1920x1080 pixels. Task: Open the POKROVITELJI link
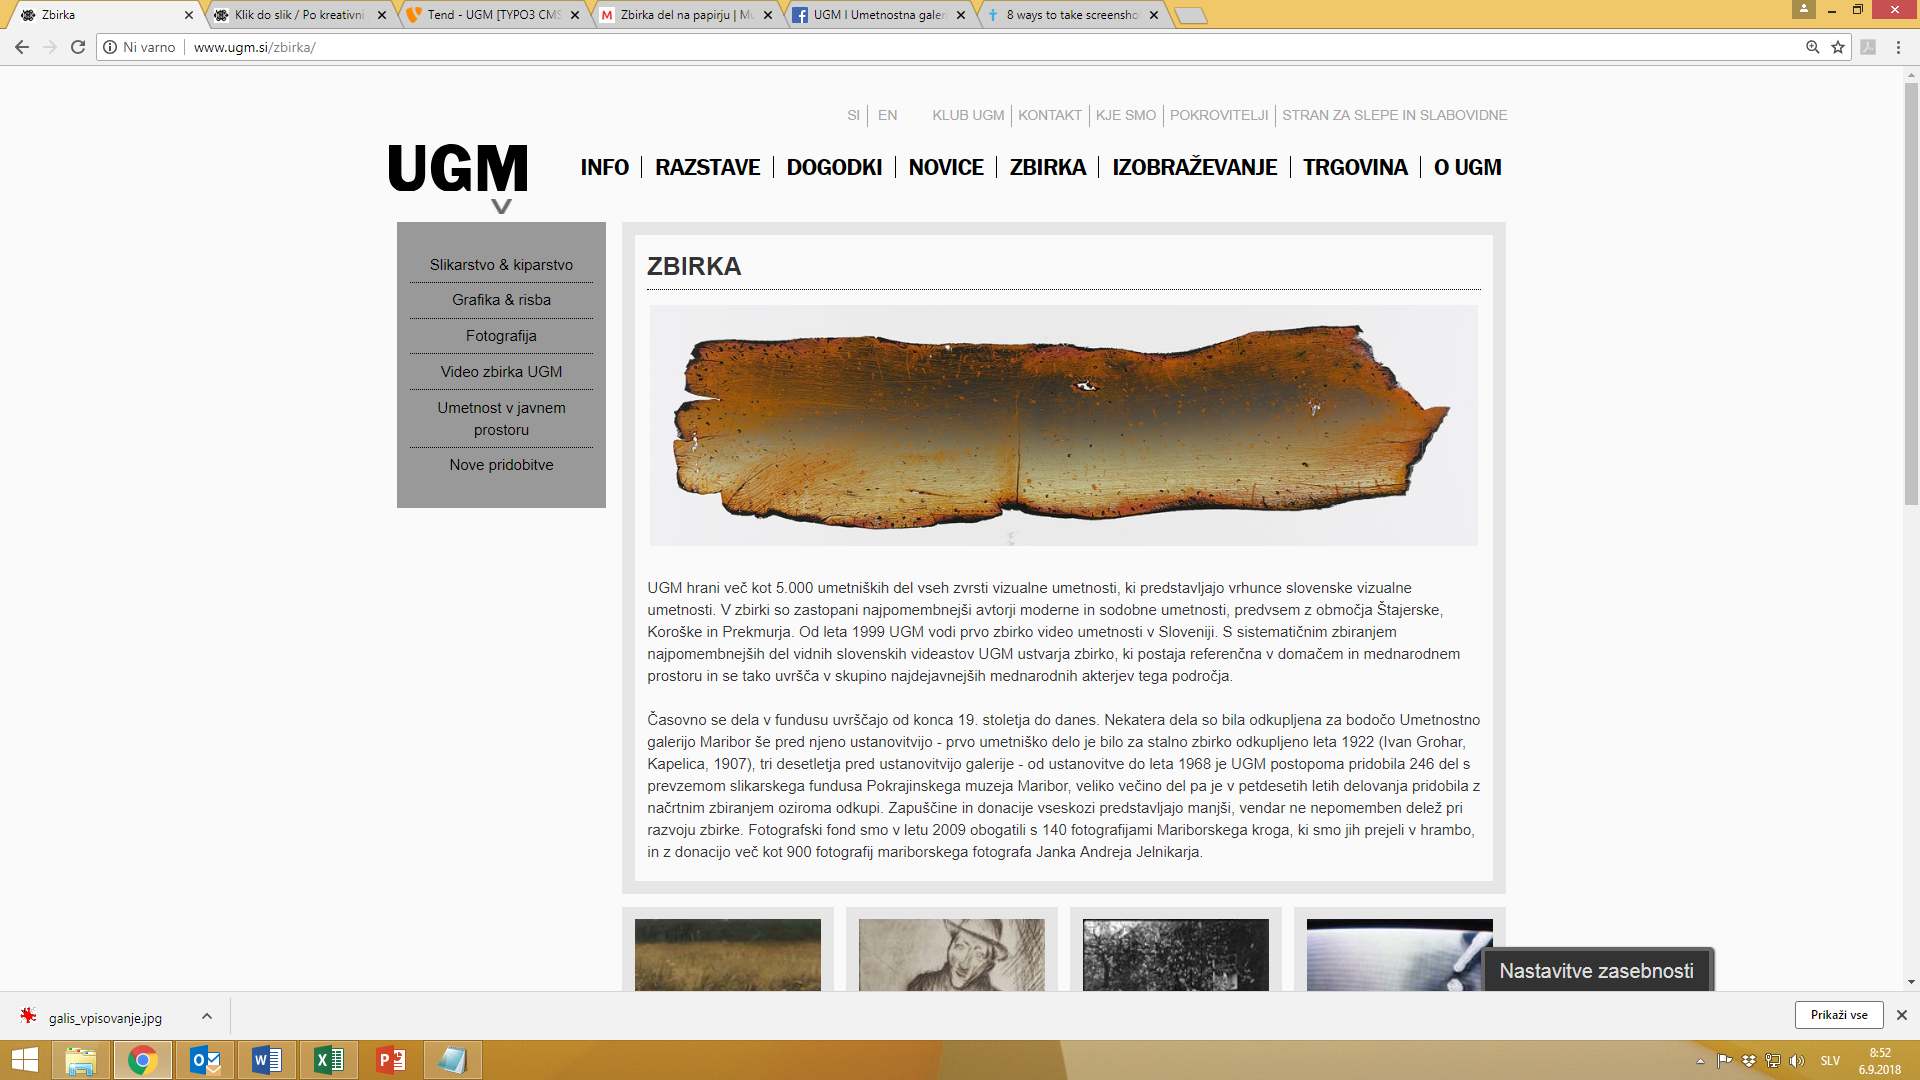1219,115
